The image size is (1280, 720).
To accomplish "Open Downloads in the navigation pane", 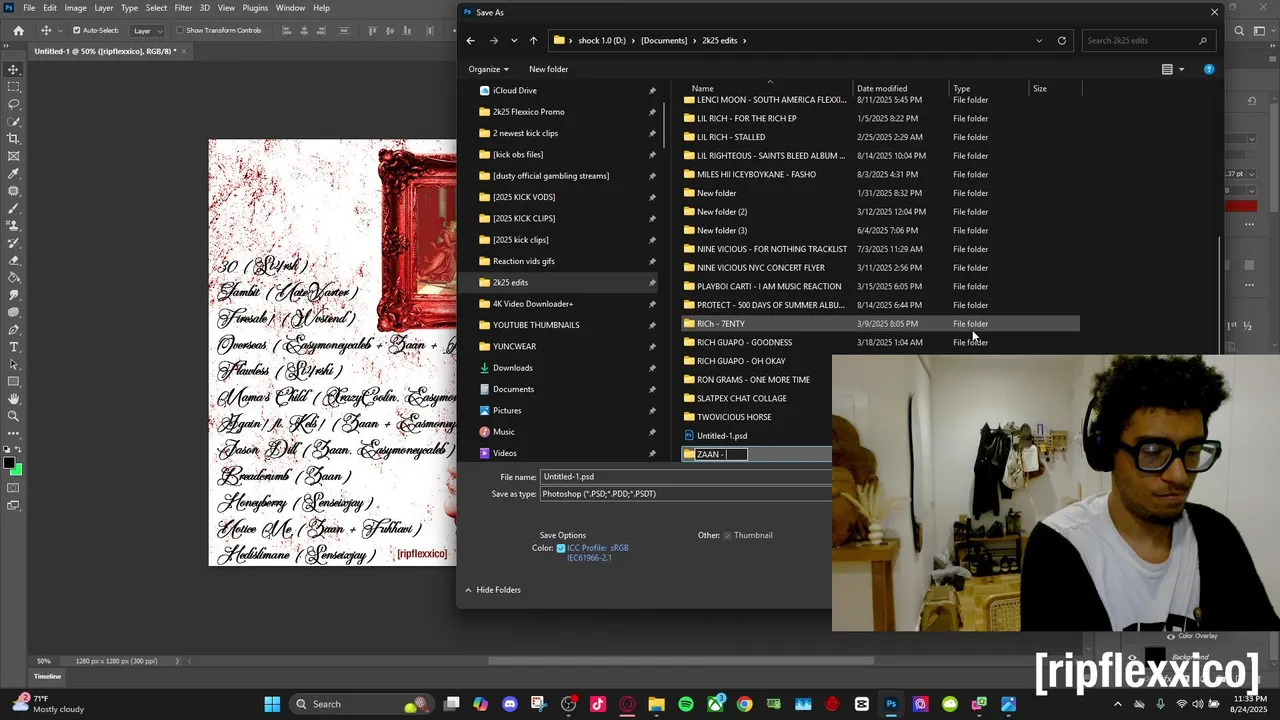I will [513, 368].
